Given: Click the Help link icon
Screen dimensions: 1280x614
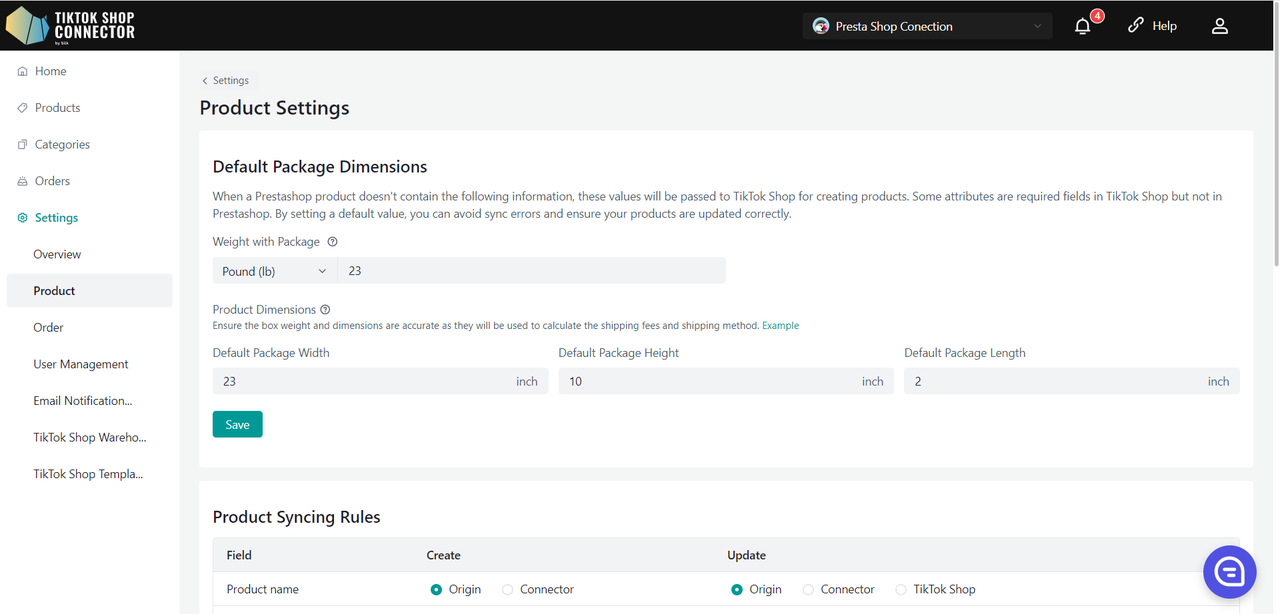Looking at the screenshot, I should (x=1135, y=26).
